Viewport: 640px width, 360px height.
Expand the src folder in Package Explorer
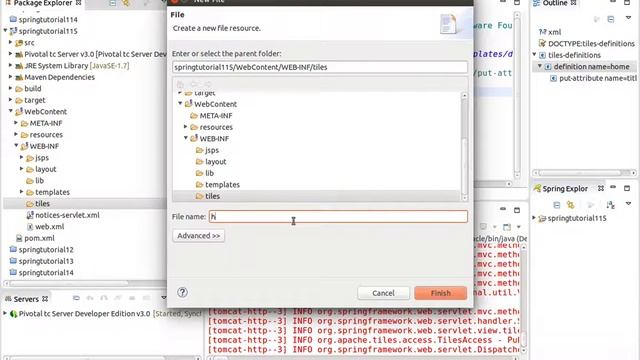[x=11, y=42]
